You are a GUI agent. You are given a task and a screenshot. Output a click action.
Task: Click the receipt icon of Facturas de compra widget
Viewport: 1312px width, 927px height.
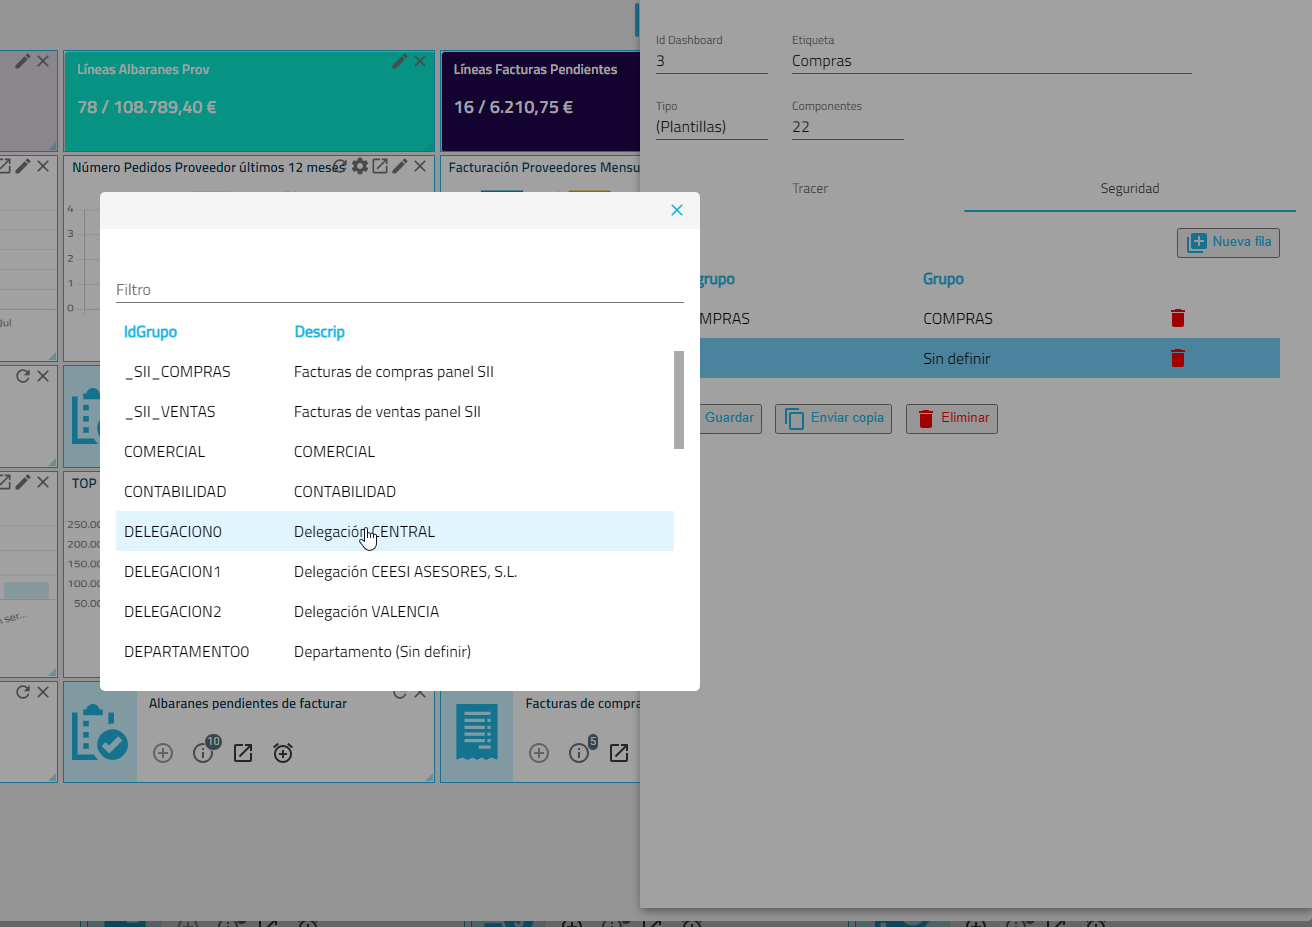(477, 732)
